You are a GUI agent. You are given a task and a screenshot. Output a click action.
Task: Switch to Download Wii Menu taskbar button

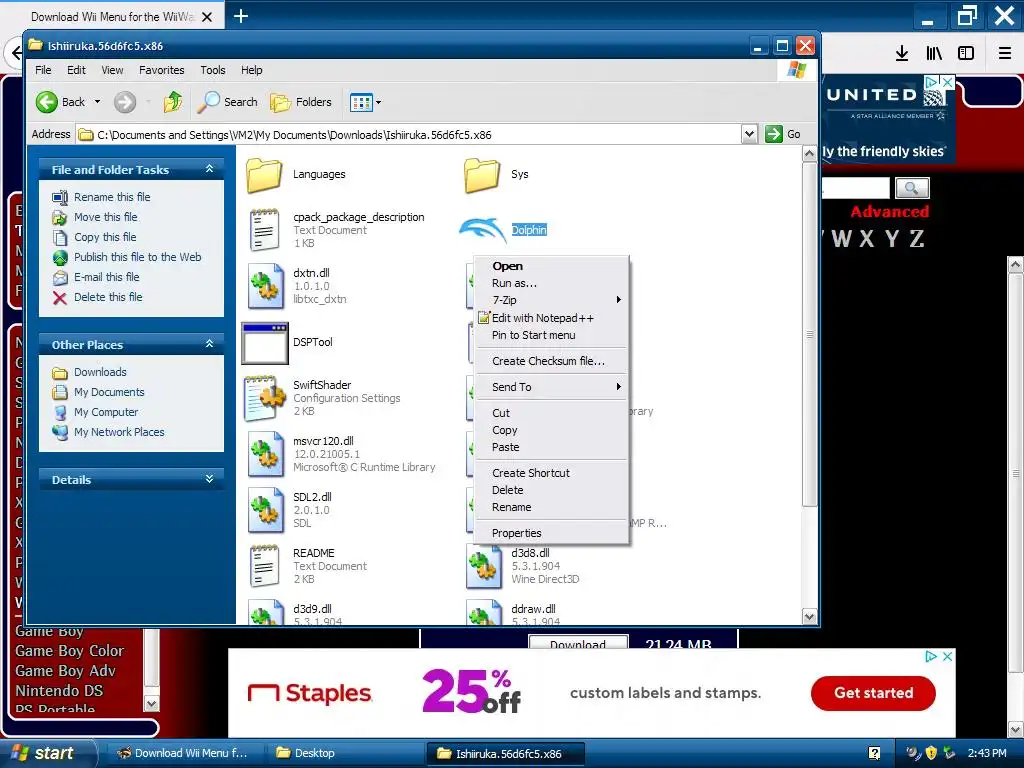point(183,753)
